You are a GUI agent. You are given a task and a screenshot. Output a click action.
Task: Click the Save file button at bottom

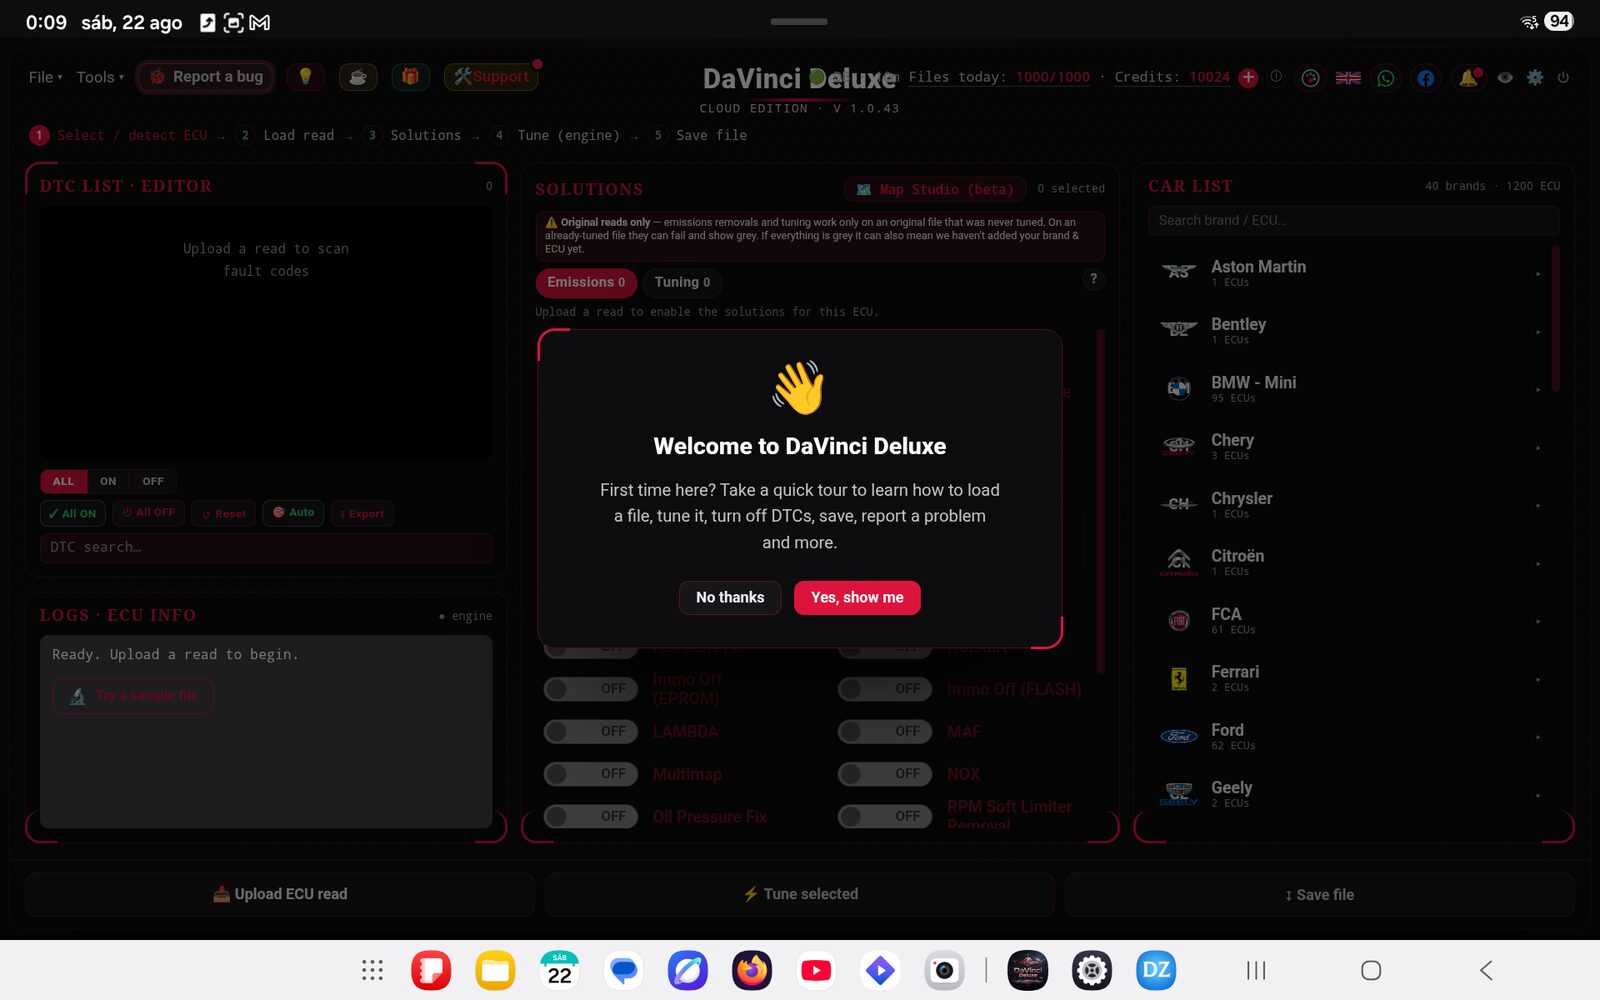[x=1320, y=894]
